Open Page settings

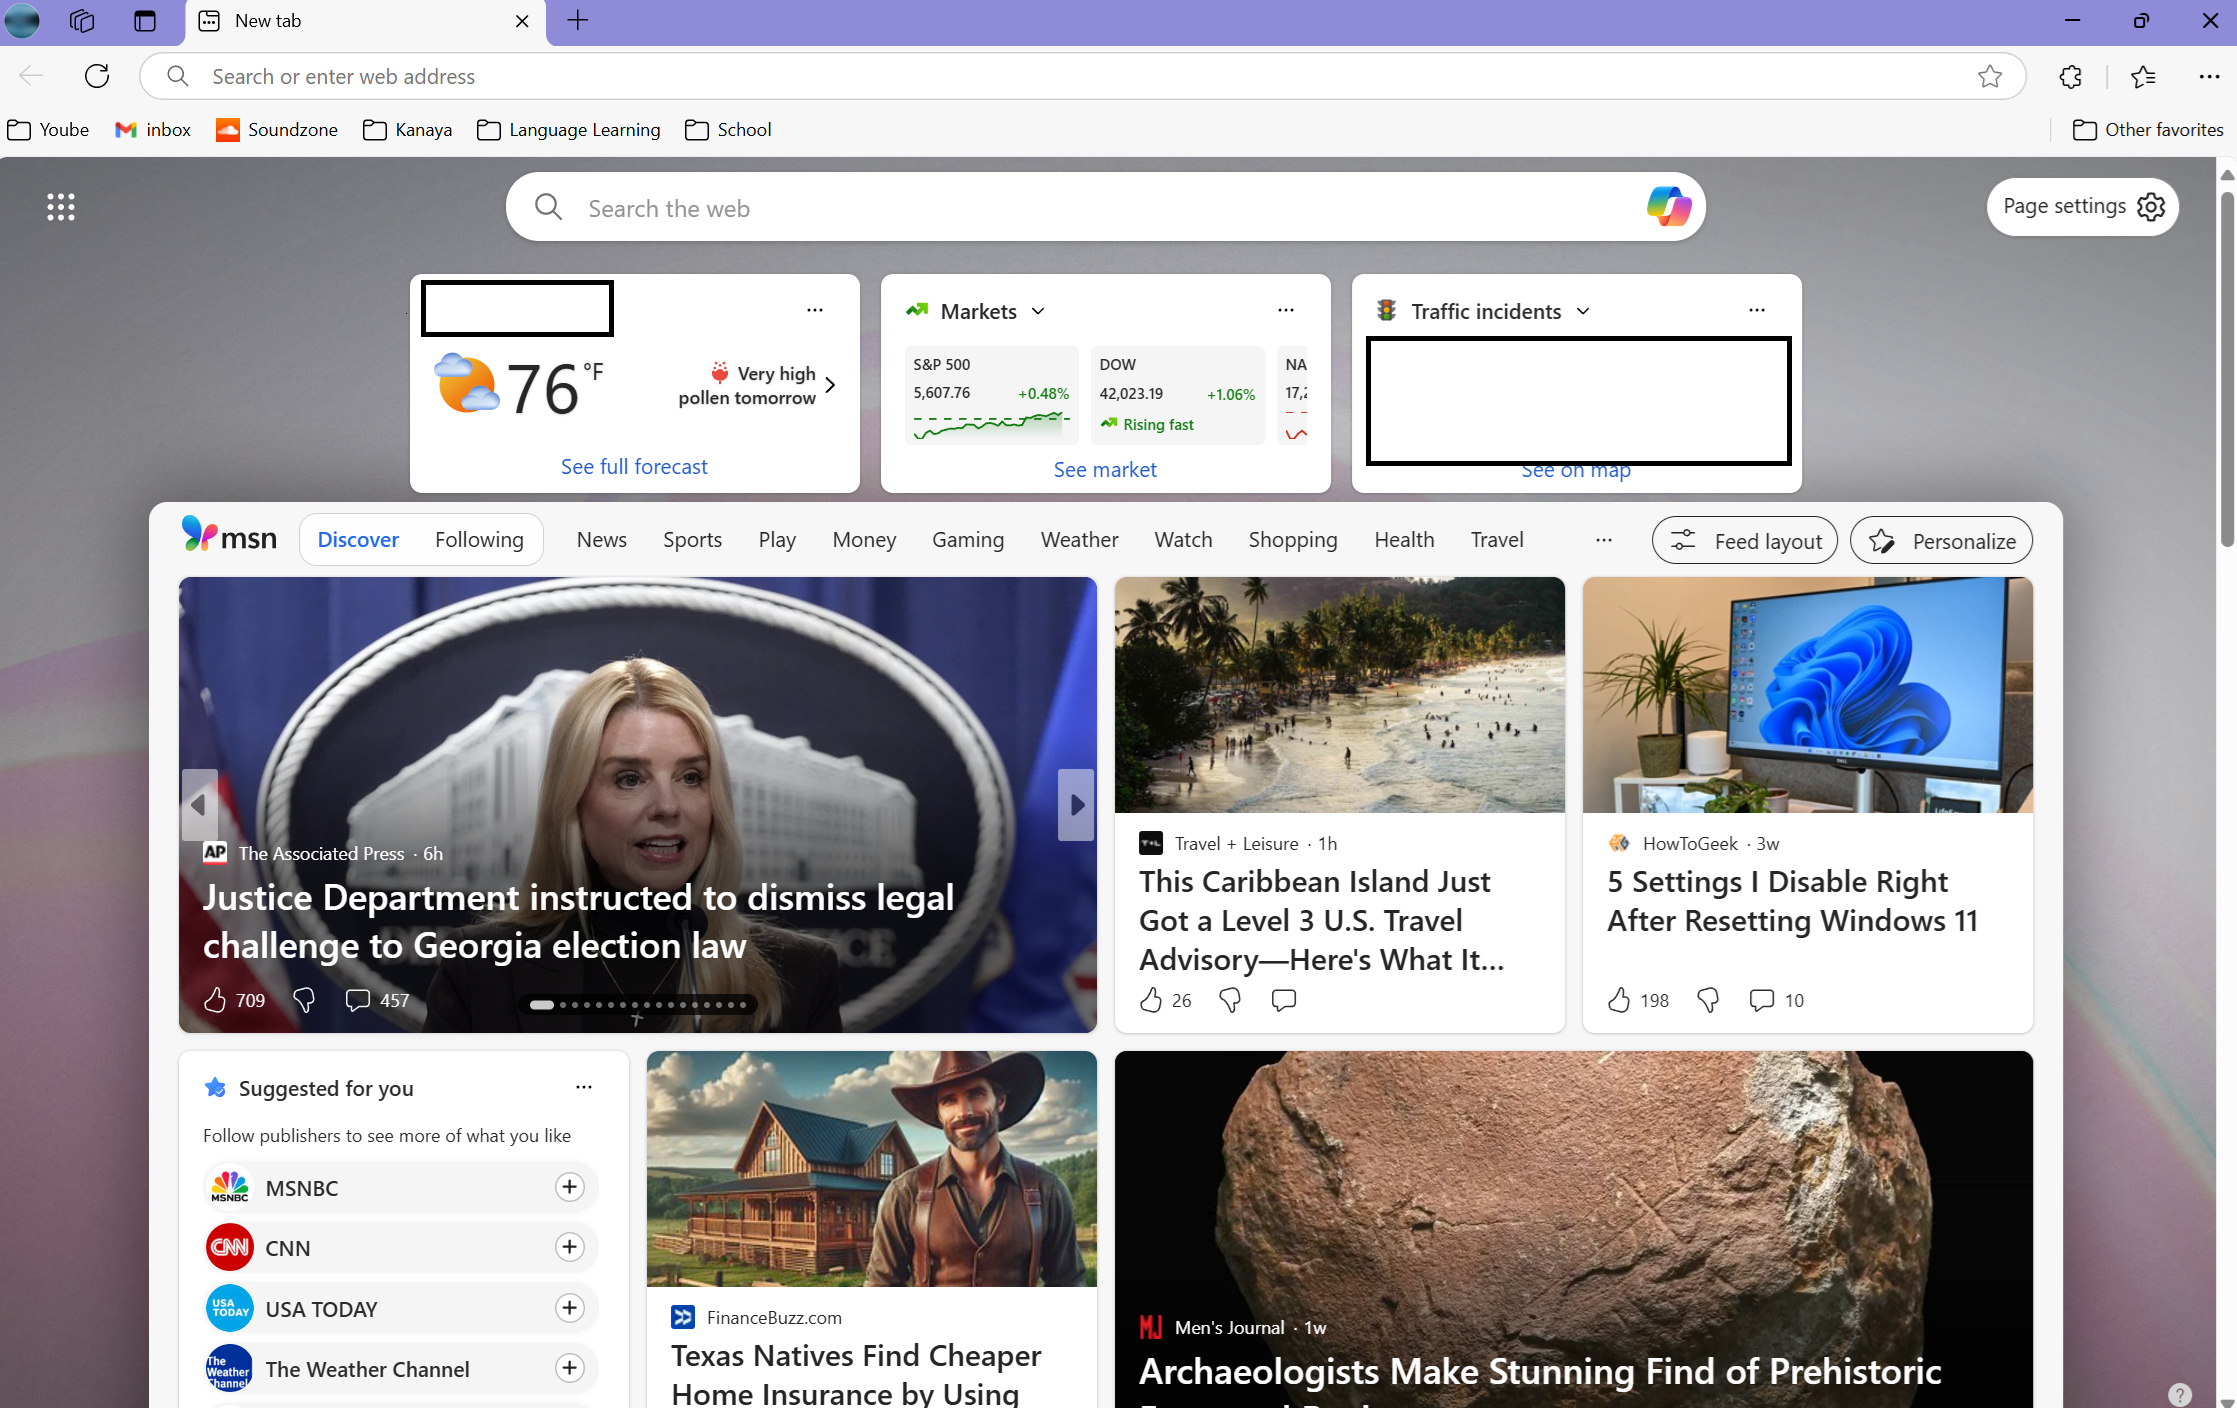(x=2082, y=206)
